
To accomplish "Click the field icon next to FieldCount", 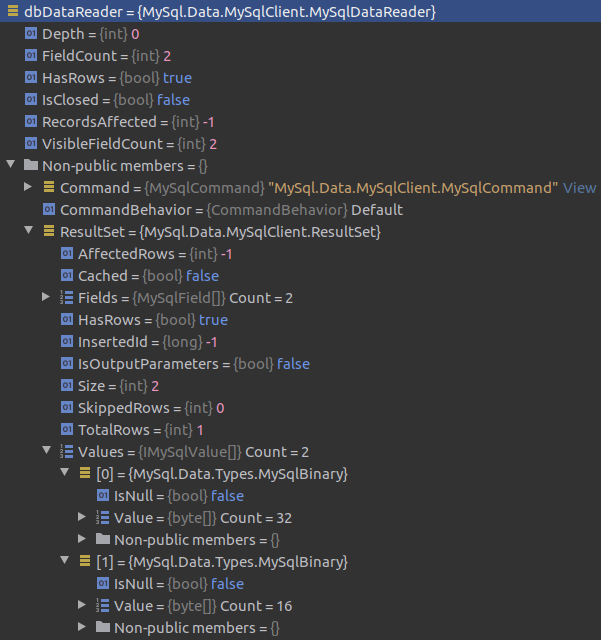I will point(31,55).
